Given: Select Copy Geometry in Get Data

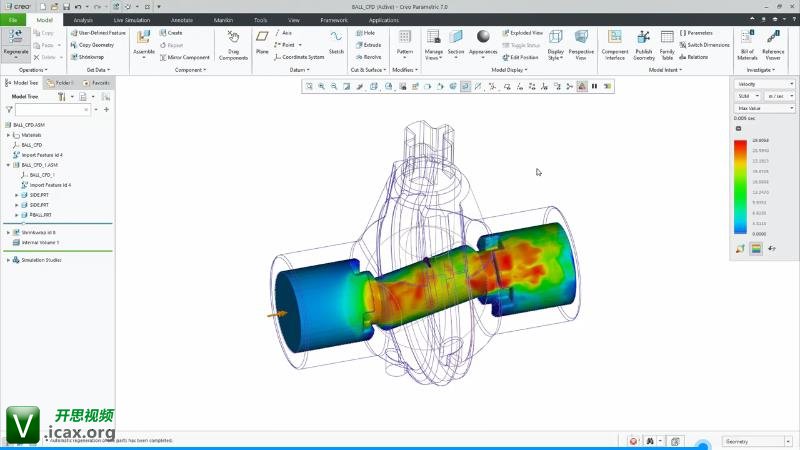Looking at the screenshot, I should pos(92,45).
